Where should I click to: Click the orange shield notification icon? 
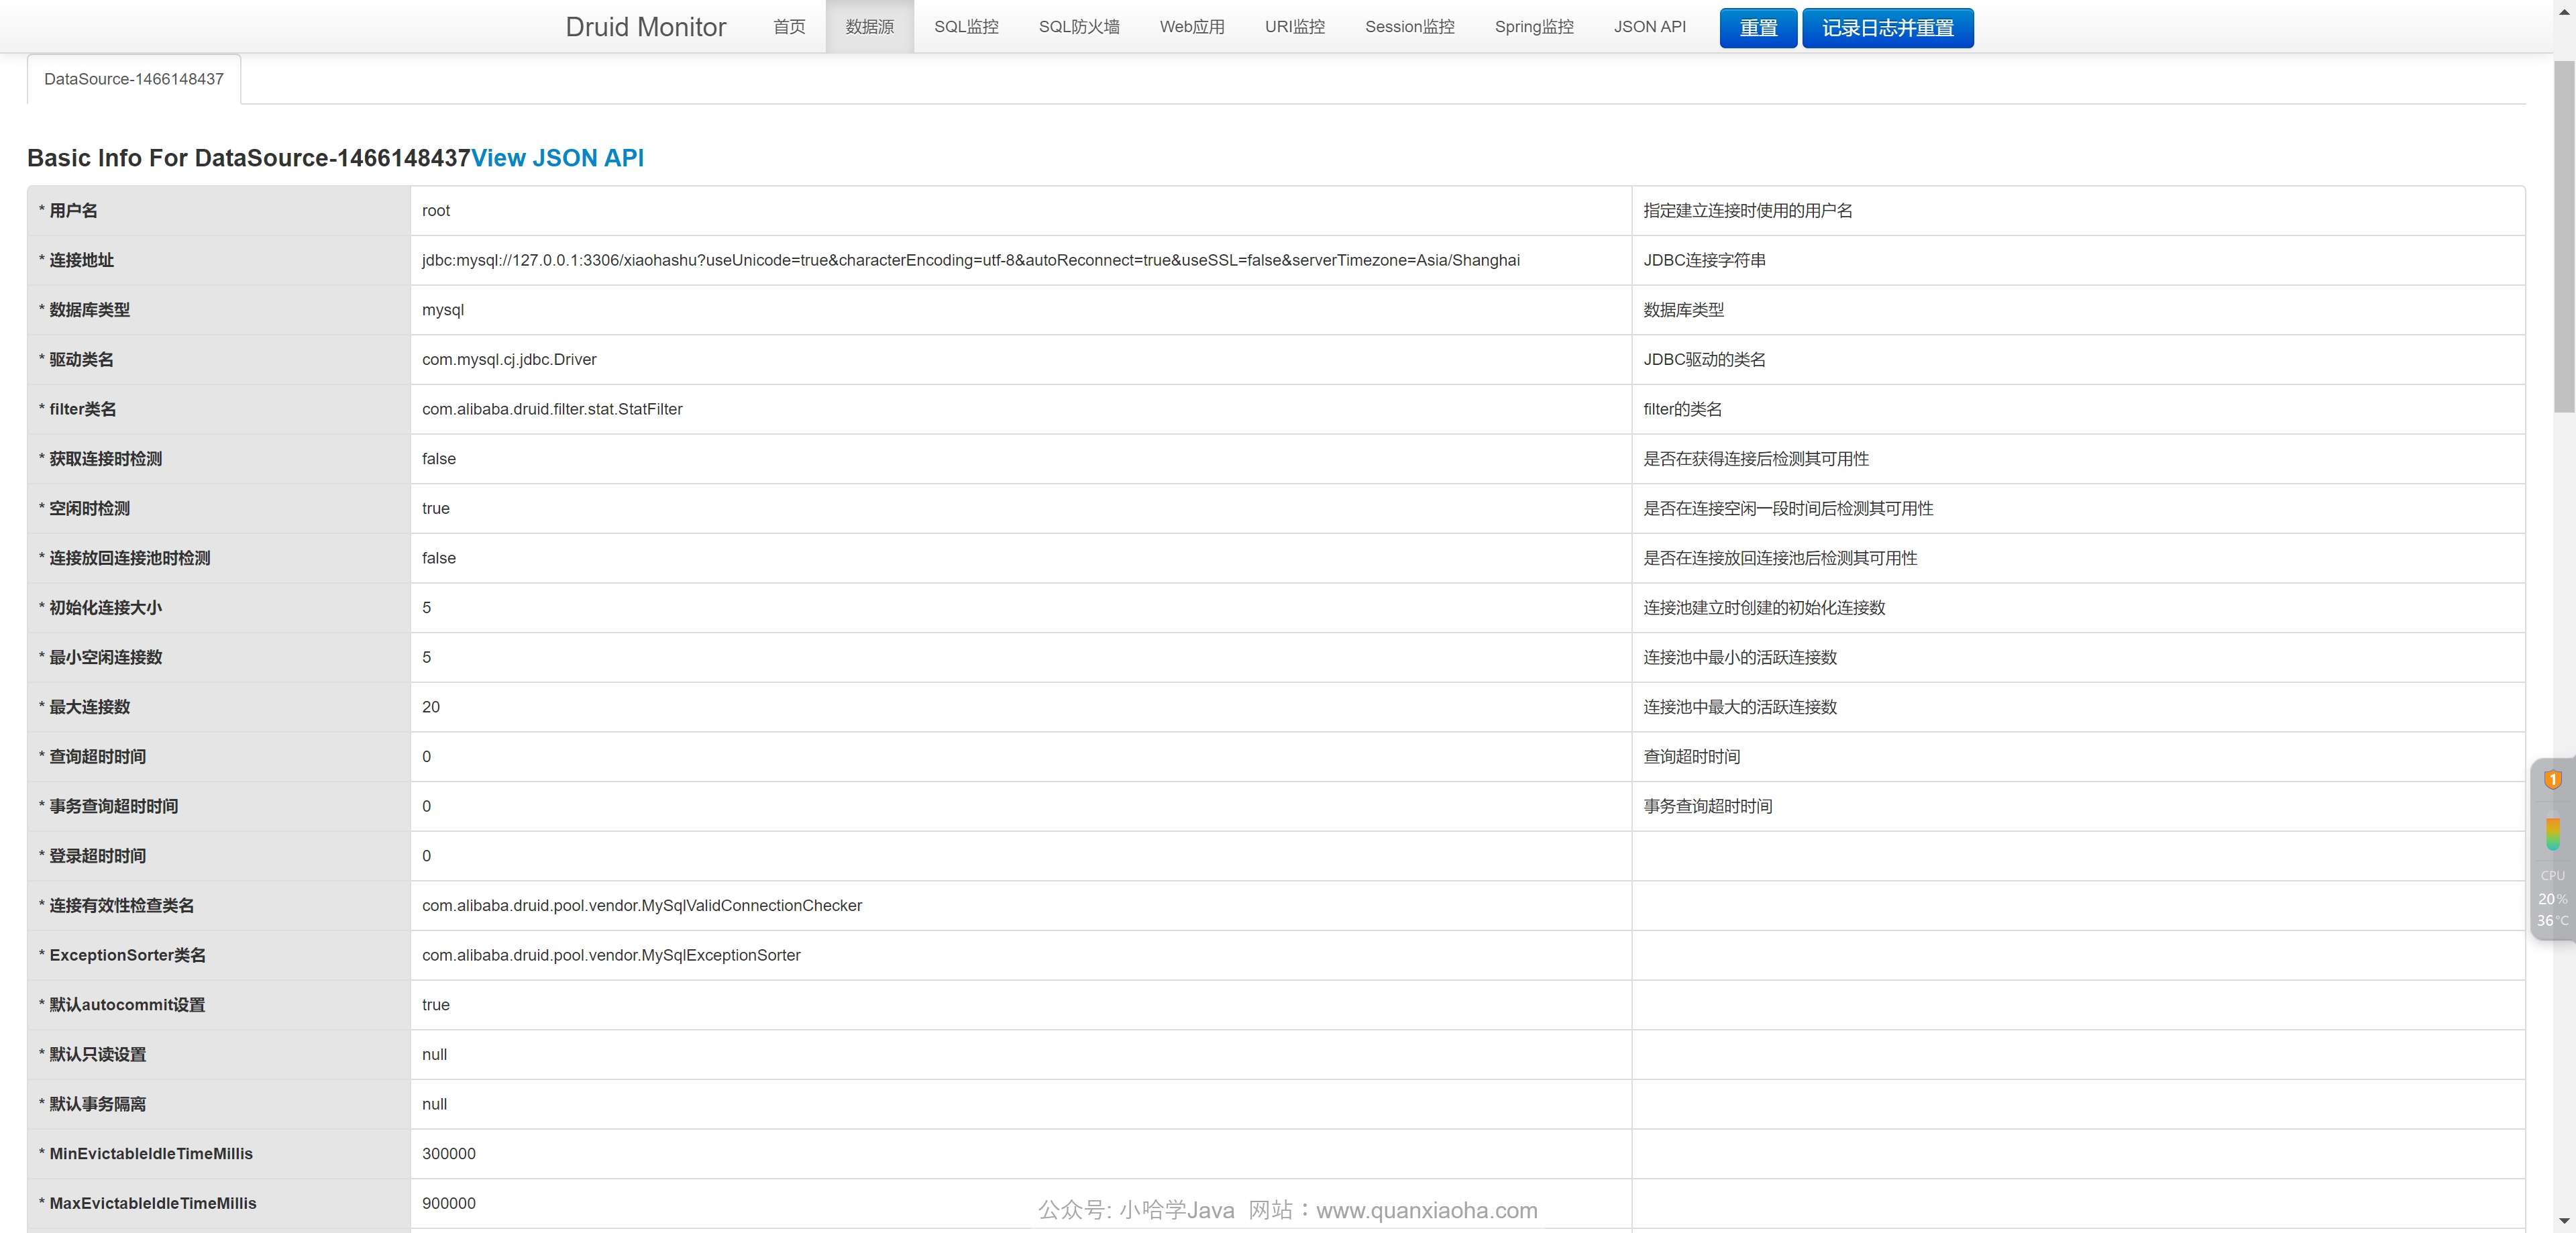click(2552, 780)
